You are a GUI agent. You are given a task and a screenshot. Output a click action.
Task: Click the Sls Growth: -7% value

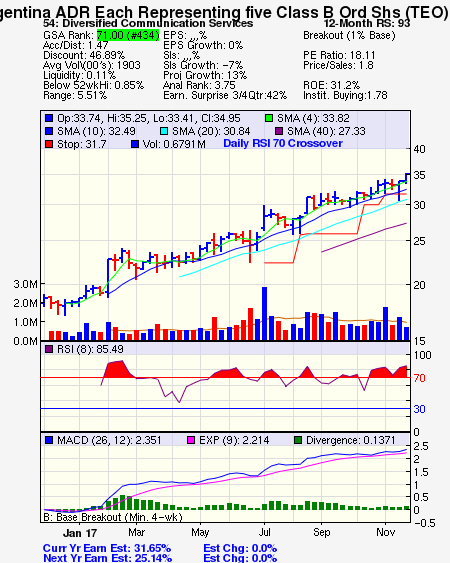coord(203,65)
